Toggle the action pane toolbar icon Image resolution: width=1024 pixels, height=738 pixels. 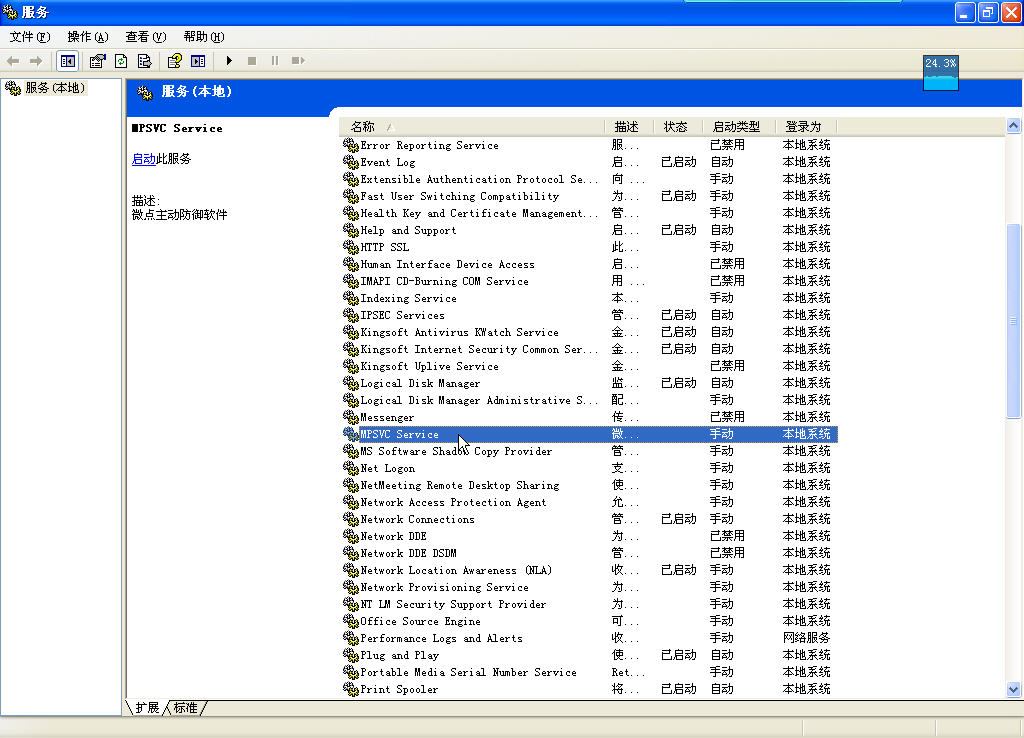198,61
